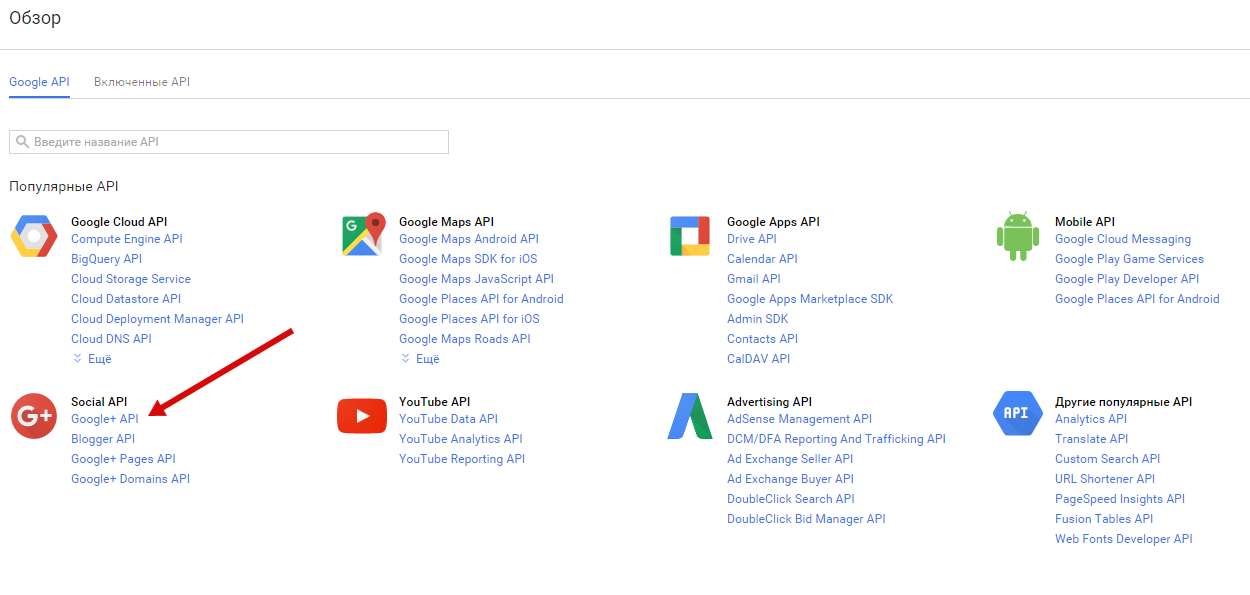The width and height of the screenshot is (1250, 595).
Task: Click the blue API hexagon icon
Action: [x=1017, y=414]
